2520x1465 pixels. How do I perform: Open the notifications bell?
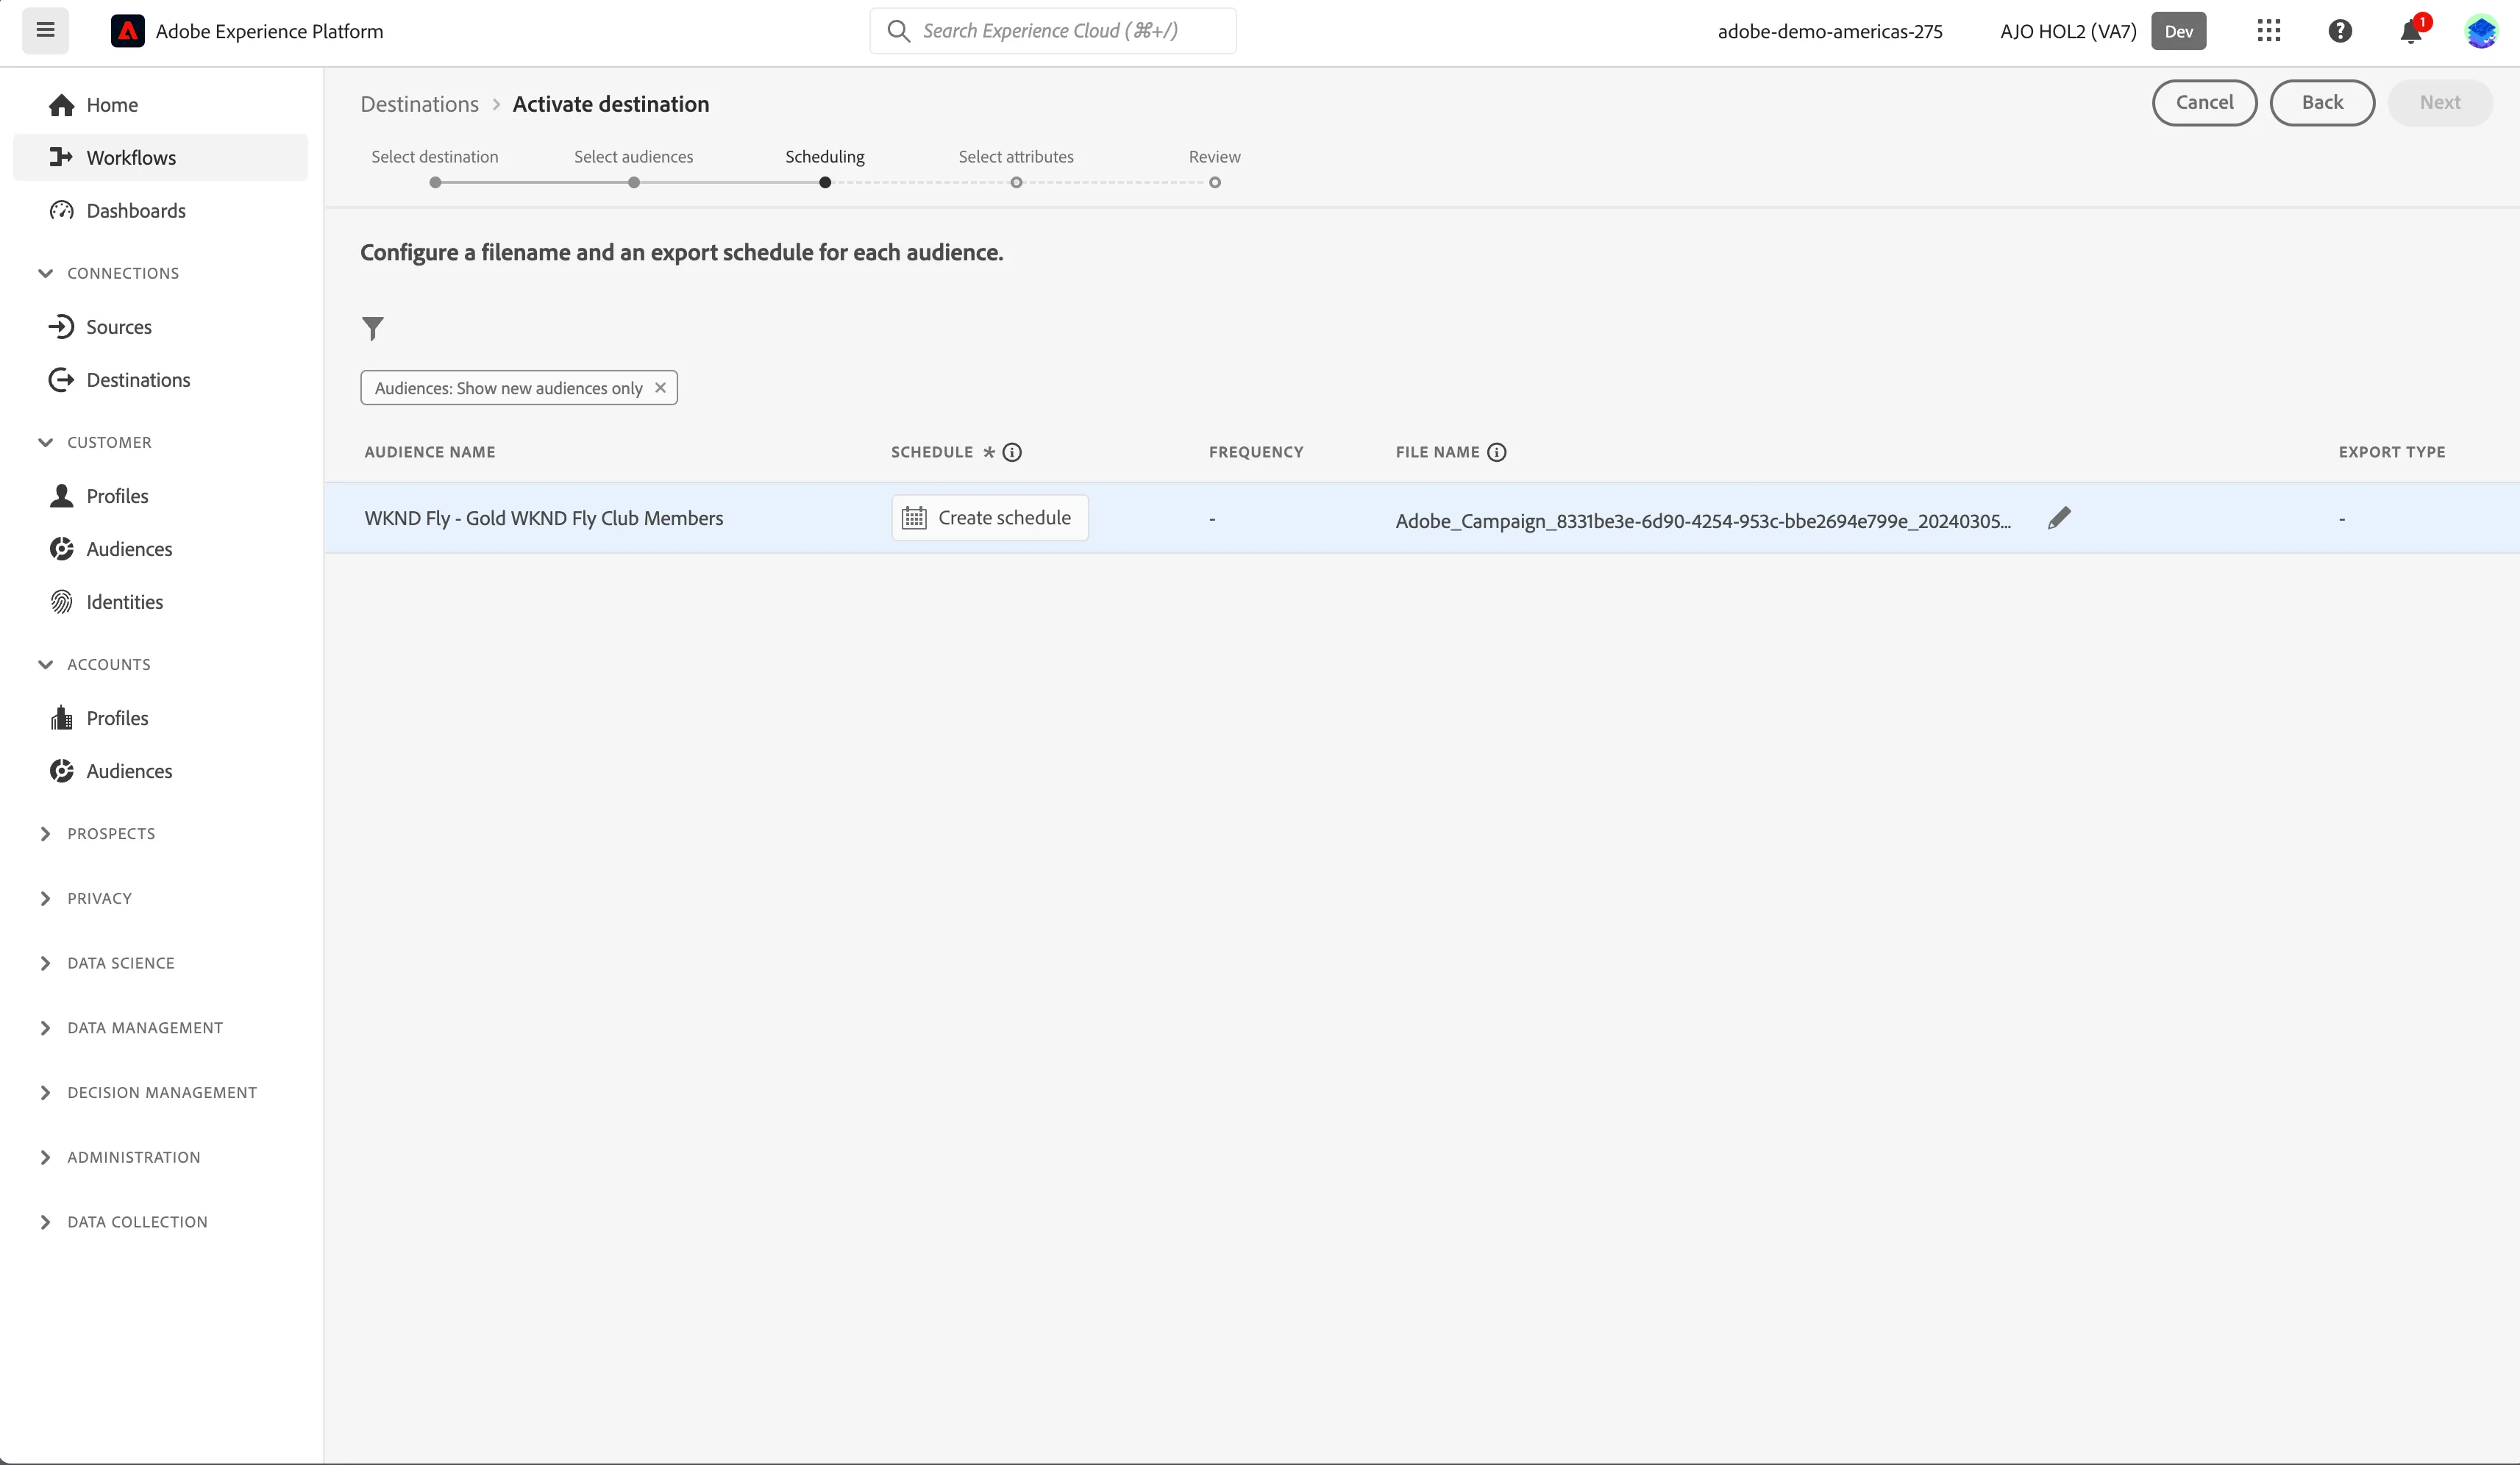point(2411,32)
